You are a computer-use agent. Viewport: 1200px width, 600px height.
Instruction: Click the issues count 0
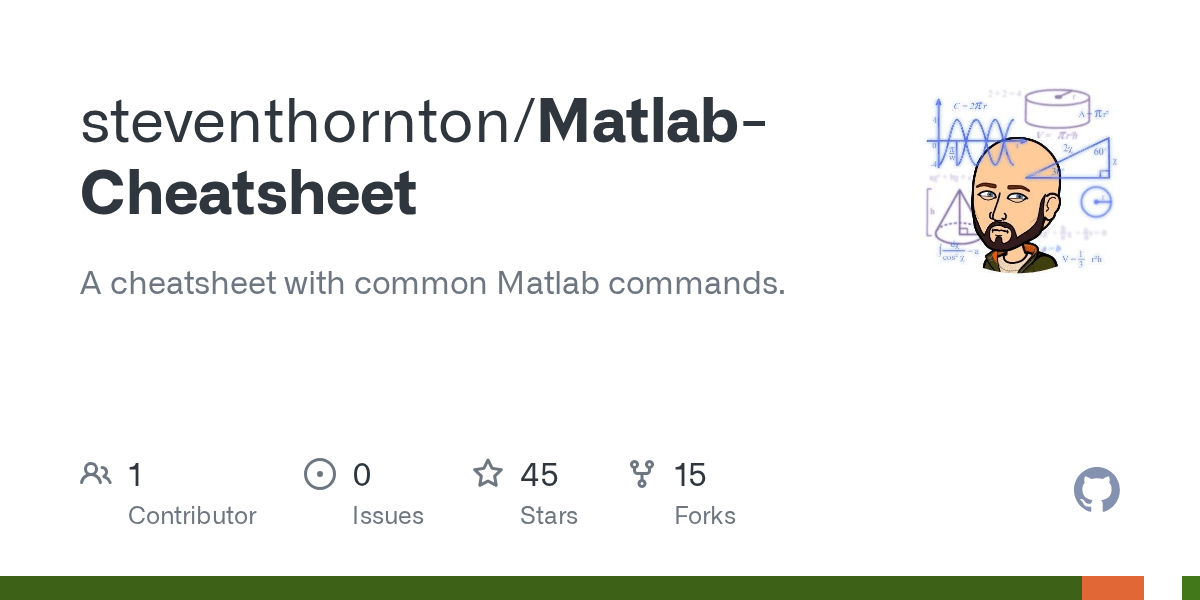(361, 474)
